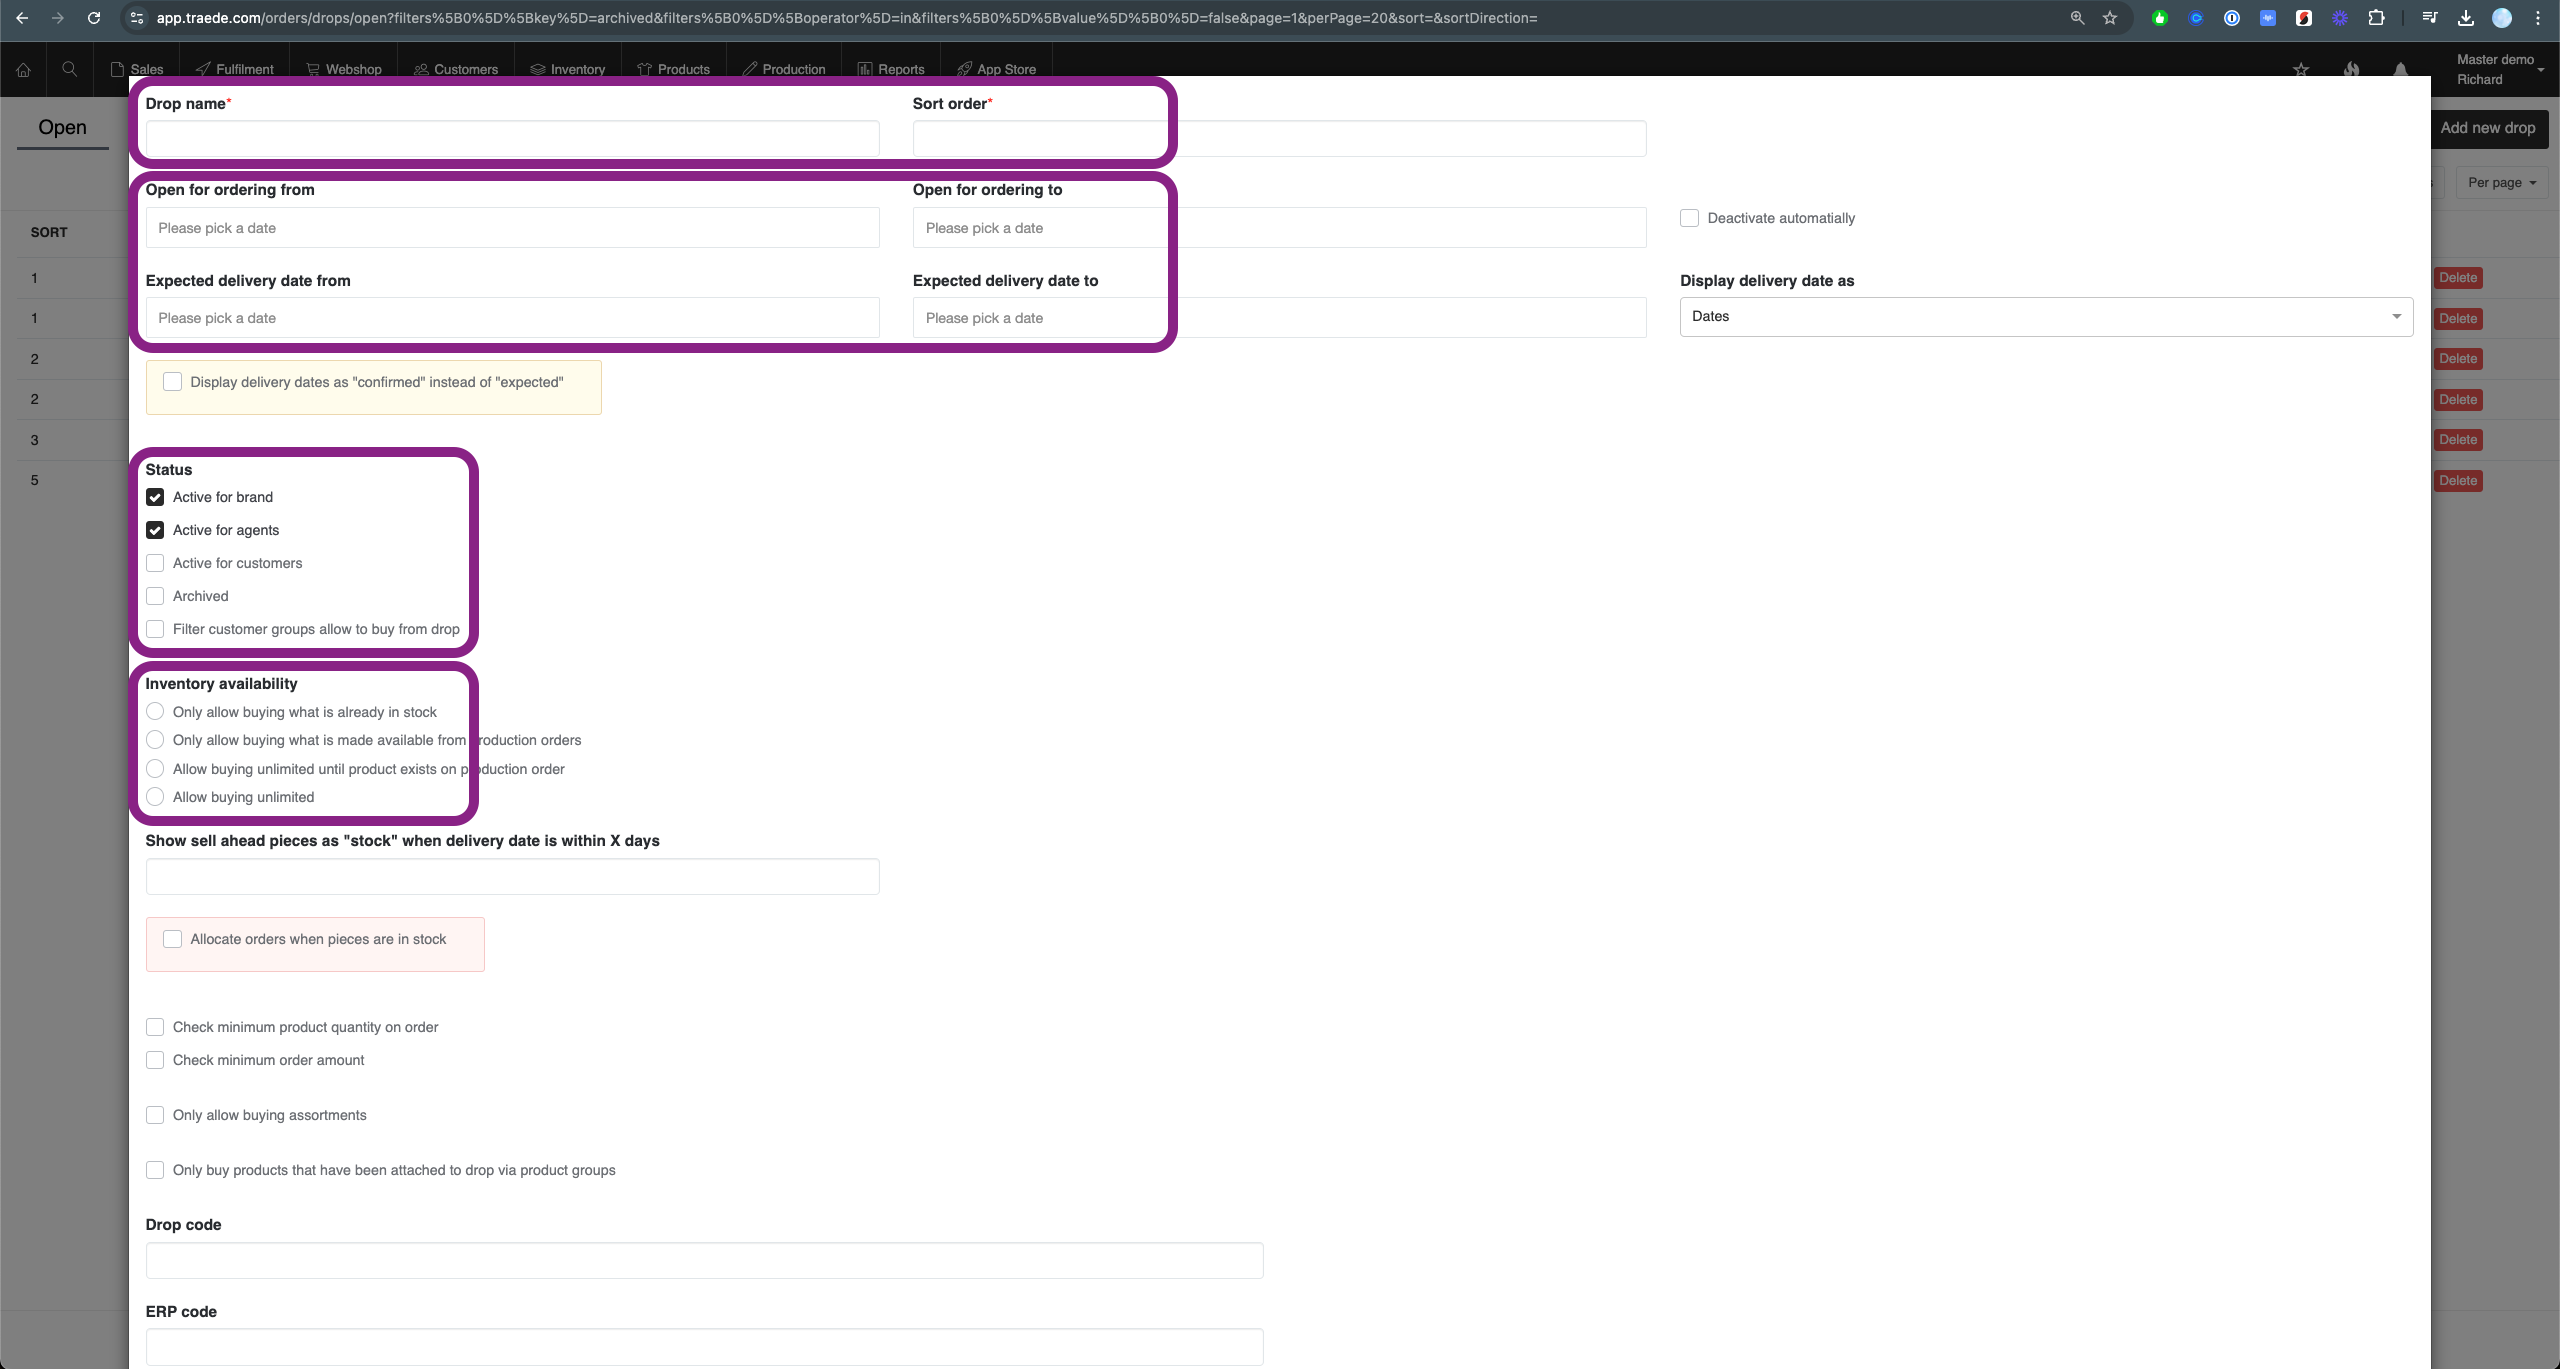Open the blue waveform extension icon
The image size is (2560, 1369).
click(x=2268, y=18)
